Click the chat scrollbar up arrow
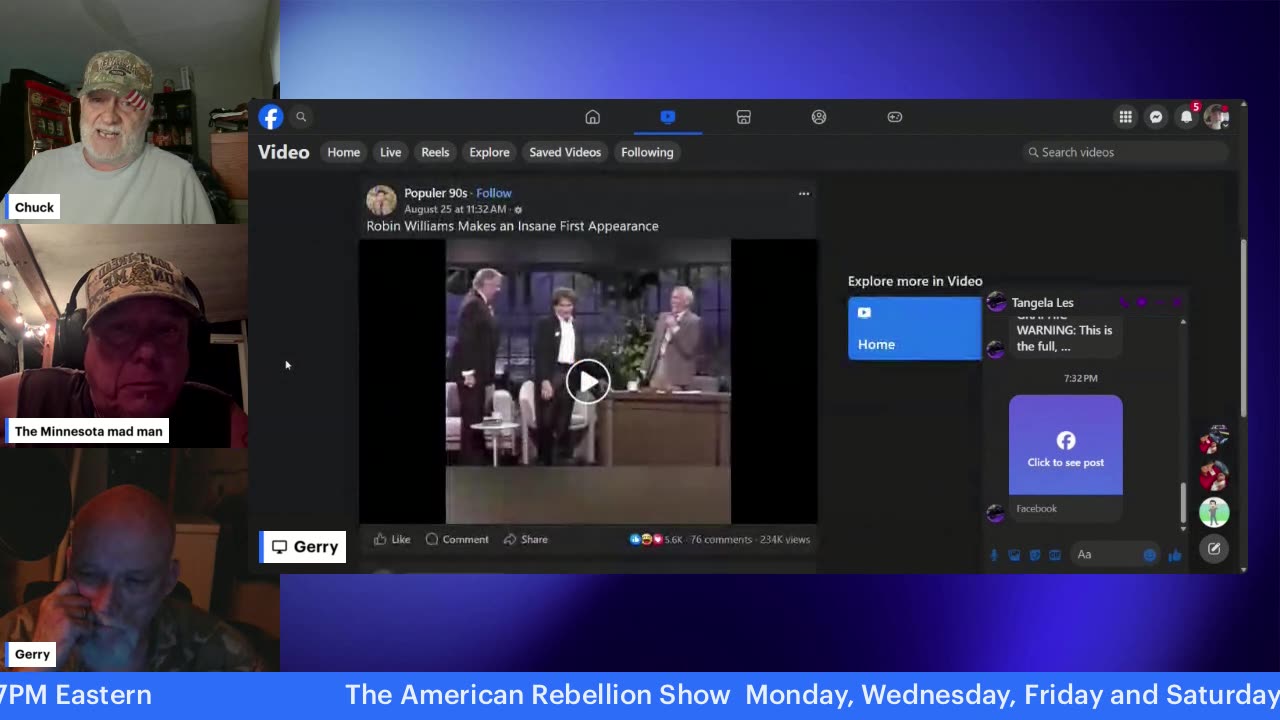Image resolution: width=1280 pixels, height=720 pixels. click(1183, 322)
